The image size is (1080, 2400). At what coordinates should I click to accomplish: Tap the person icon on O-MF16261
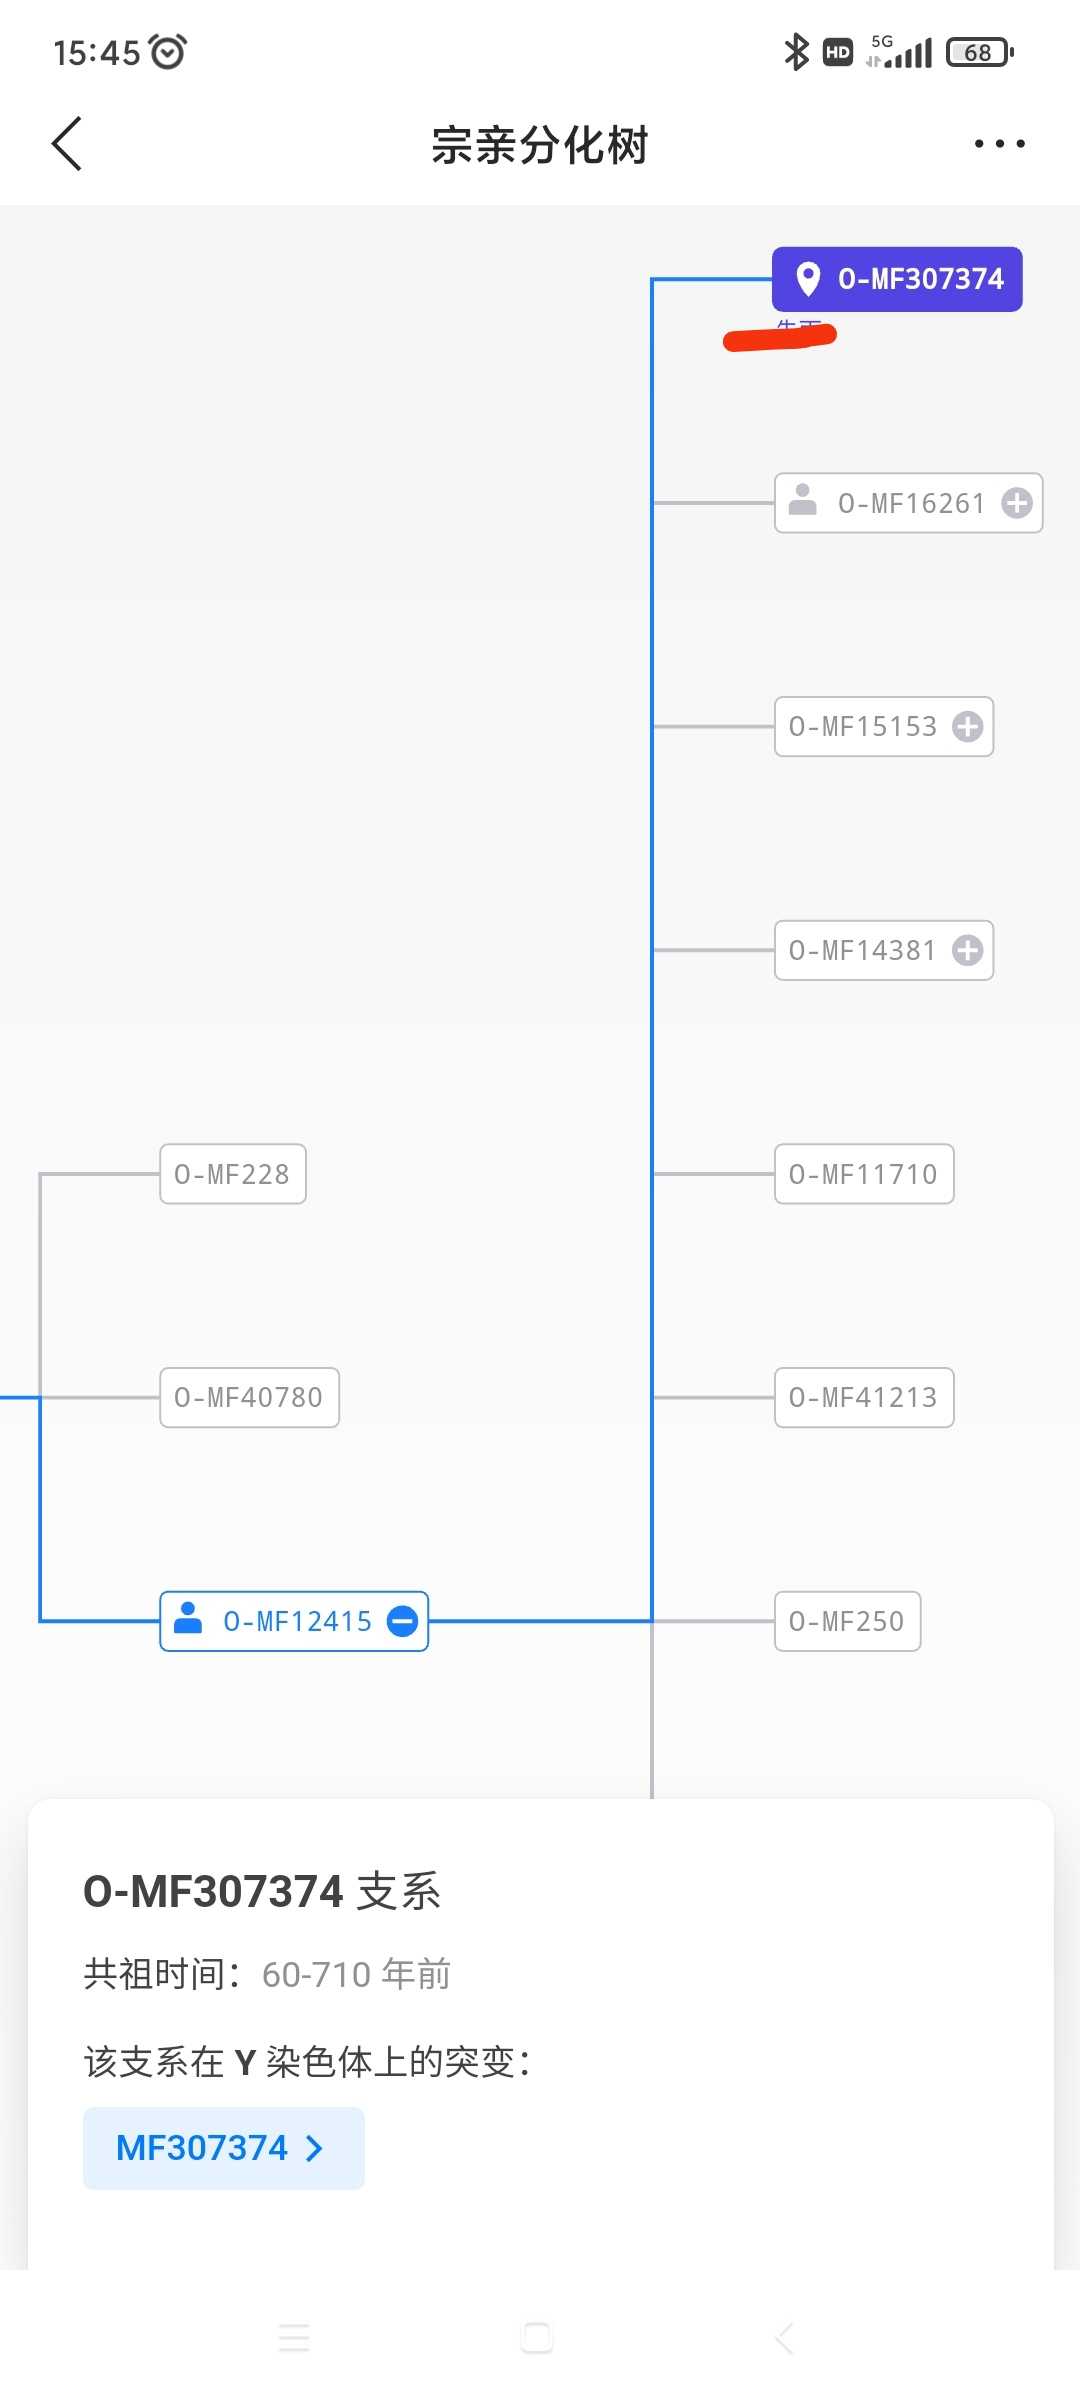803,500
